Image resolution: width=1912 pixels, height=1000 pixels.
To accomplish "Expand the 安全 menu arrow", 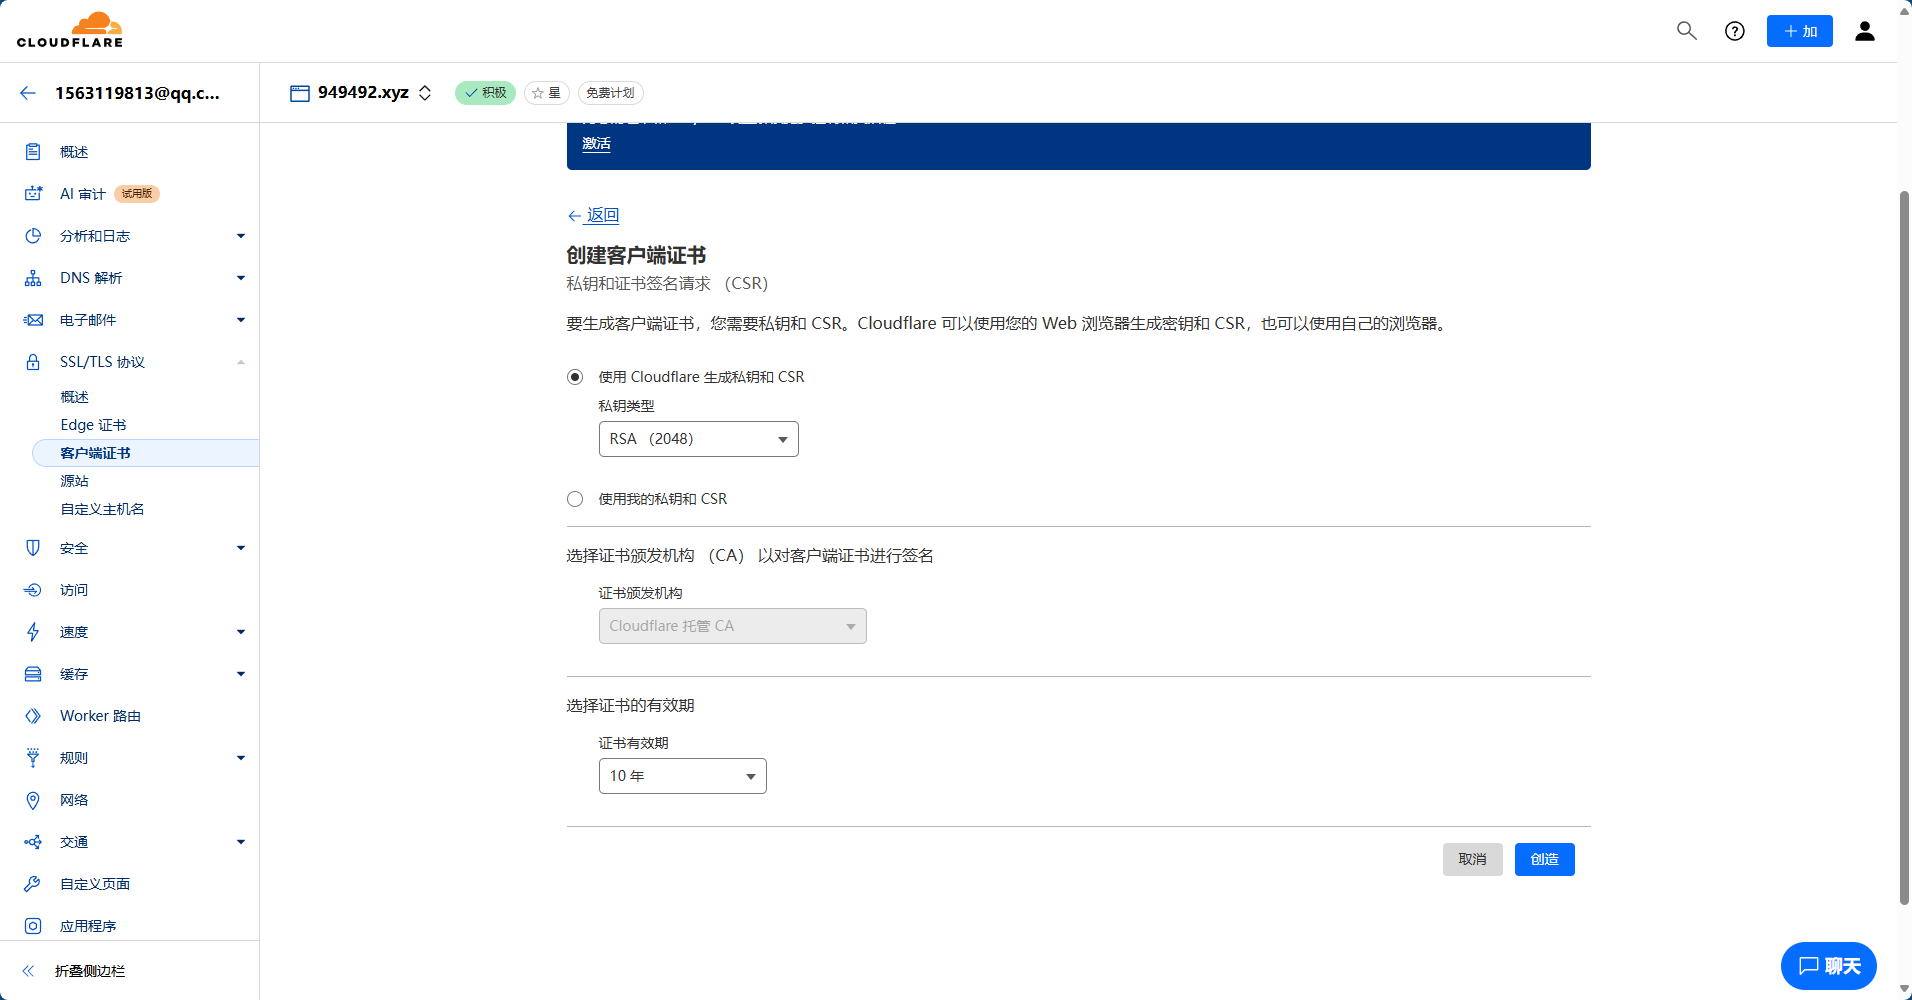I will (x=241, y=548).
